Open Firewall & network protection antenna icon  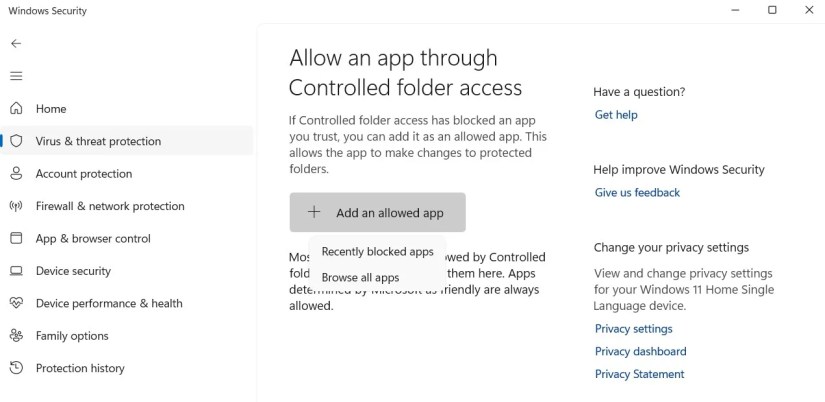[16, 206]
